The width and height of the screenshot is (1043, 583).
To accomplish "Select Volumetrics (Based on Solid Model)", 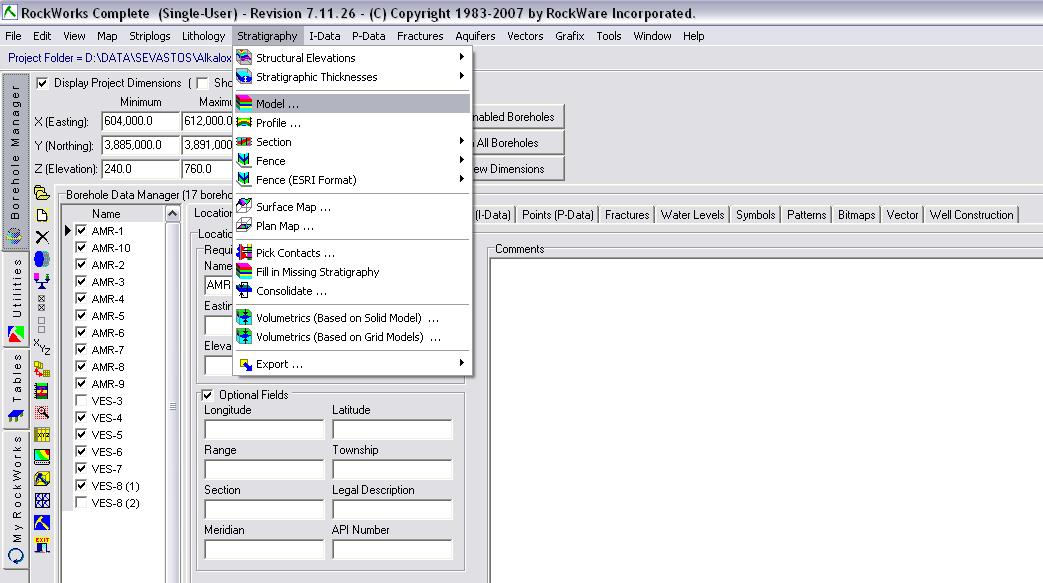I will pos(353,317).
